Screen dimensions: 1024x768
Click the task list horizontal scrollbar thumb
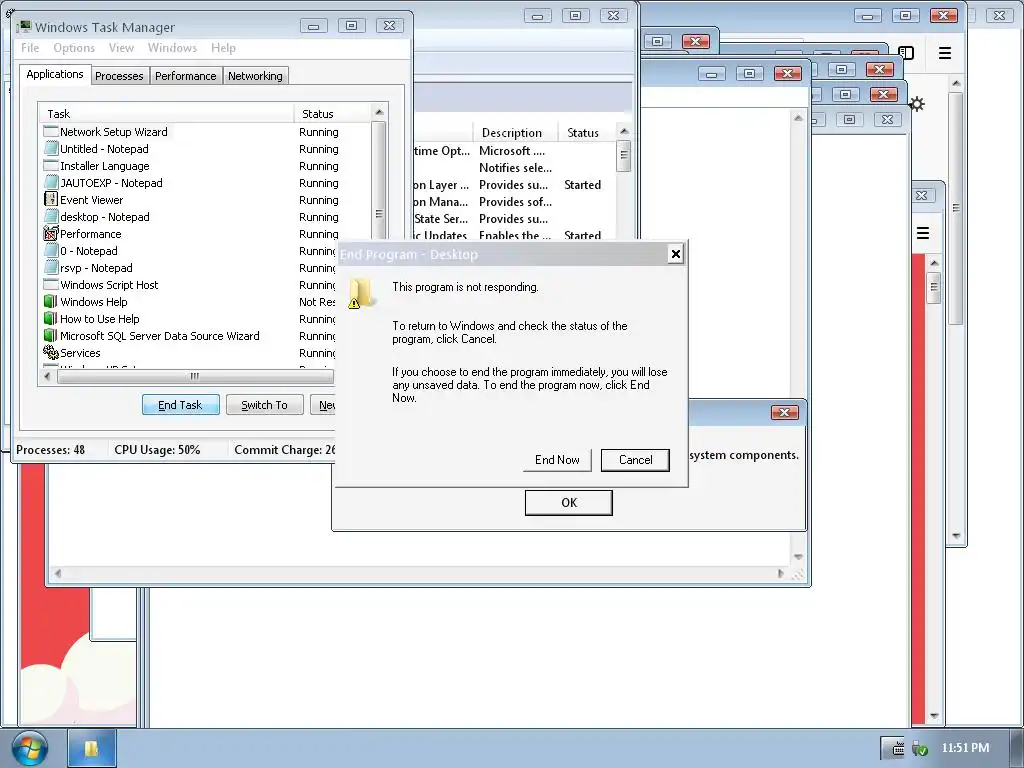coord(195,376)
